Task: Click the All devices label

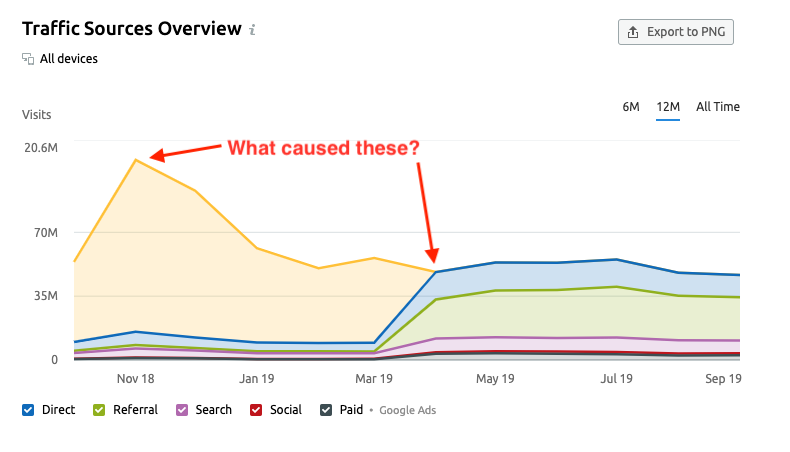Action: click(68, 59)
